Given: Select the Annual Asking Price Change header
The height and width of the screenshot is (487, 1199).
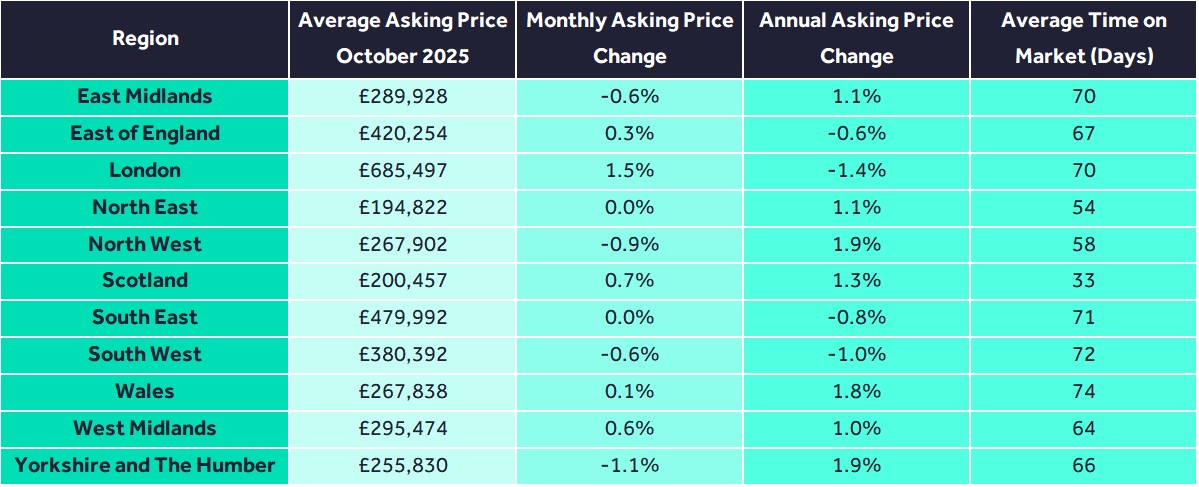Looking at the screenshot, I should click(856, 39).
